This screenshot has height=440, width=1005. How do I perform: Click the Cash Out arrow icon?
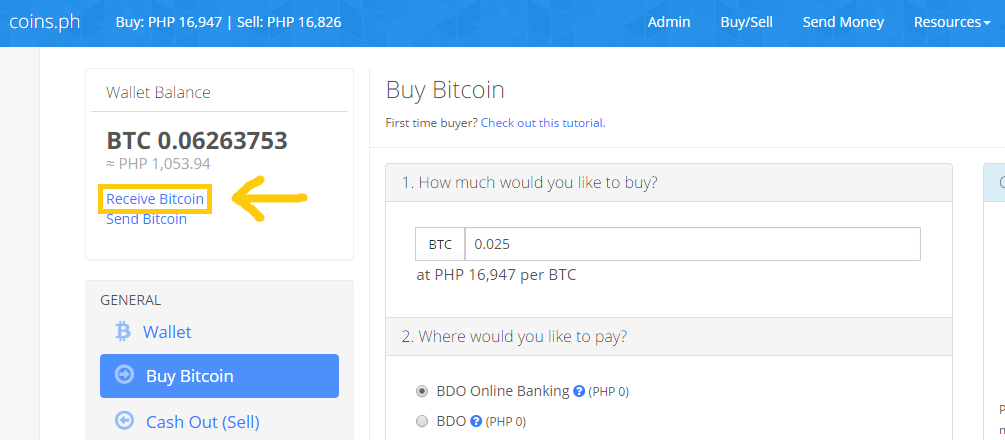tap(125, 420)
